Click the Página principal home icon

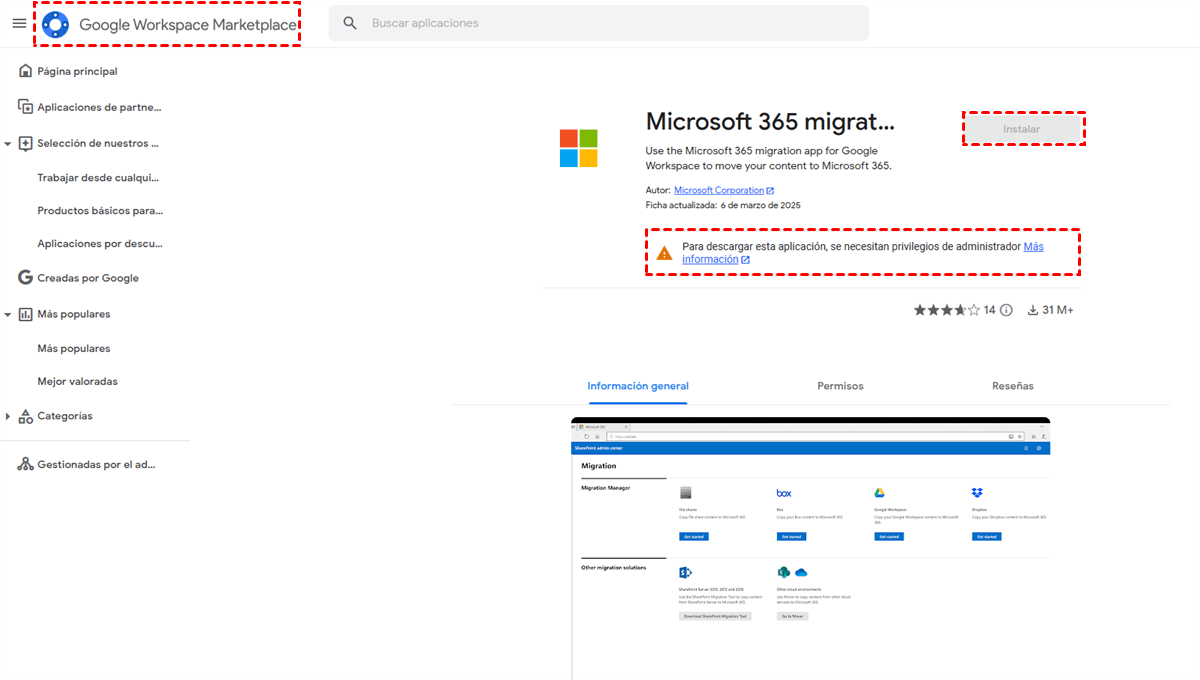(x=26, y=71)
